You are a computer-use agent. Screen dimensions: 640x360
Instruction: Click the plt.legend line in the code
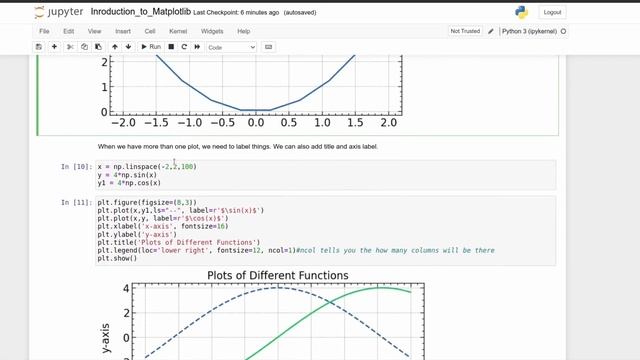click(x=296, y=250)
